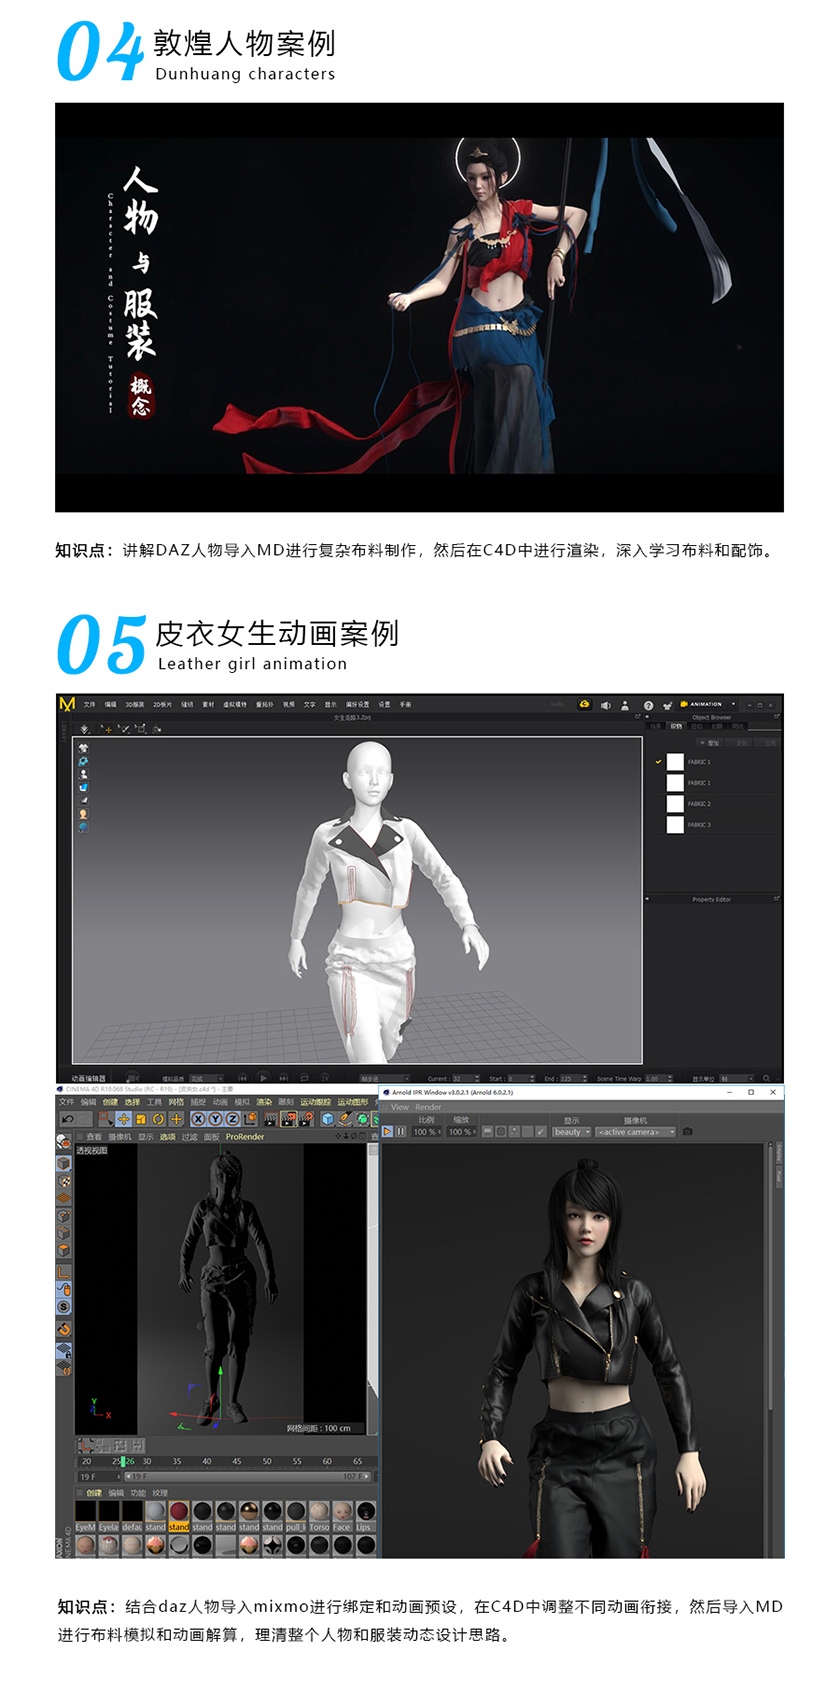Image resolution: width=840 pixels, height=1694 pixels.
Task: Open the ProRender viewport menu
Action: [245, 1137]
